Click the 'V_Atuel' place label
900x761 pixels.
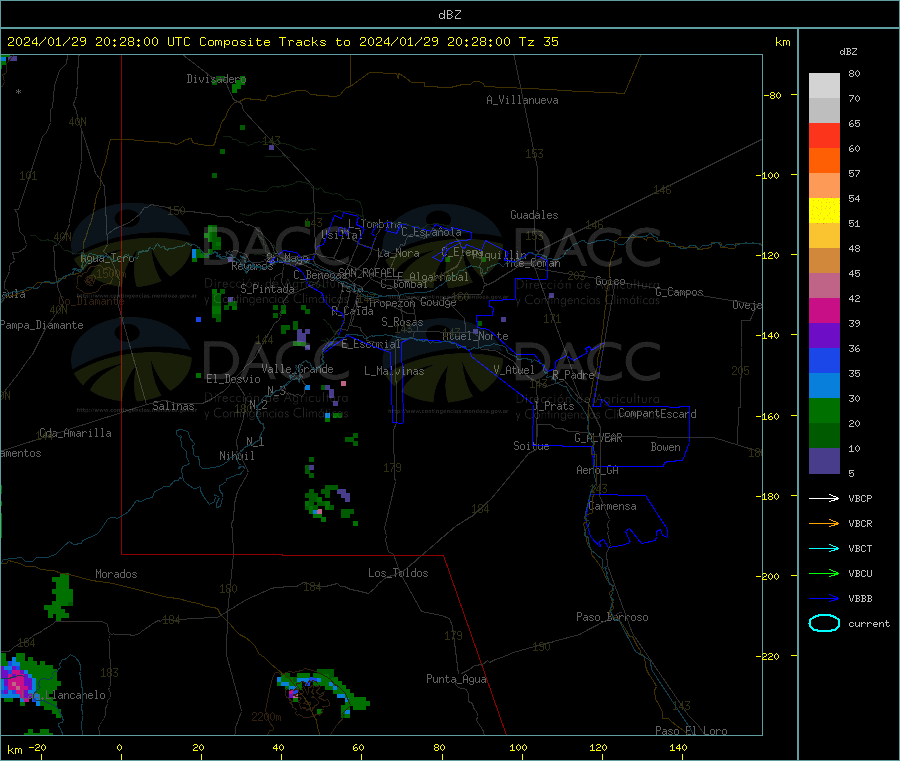pyautogui.click(x=514, y=371)
